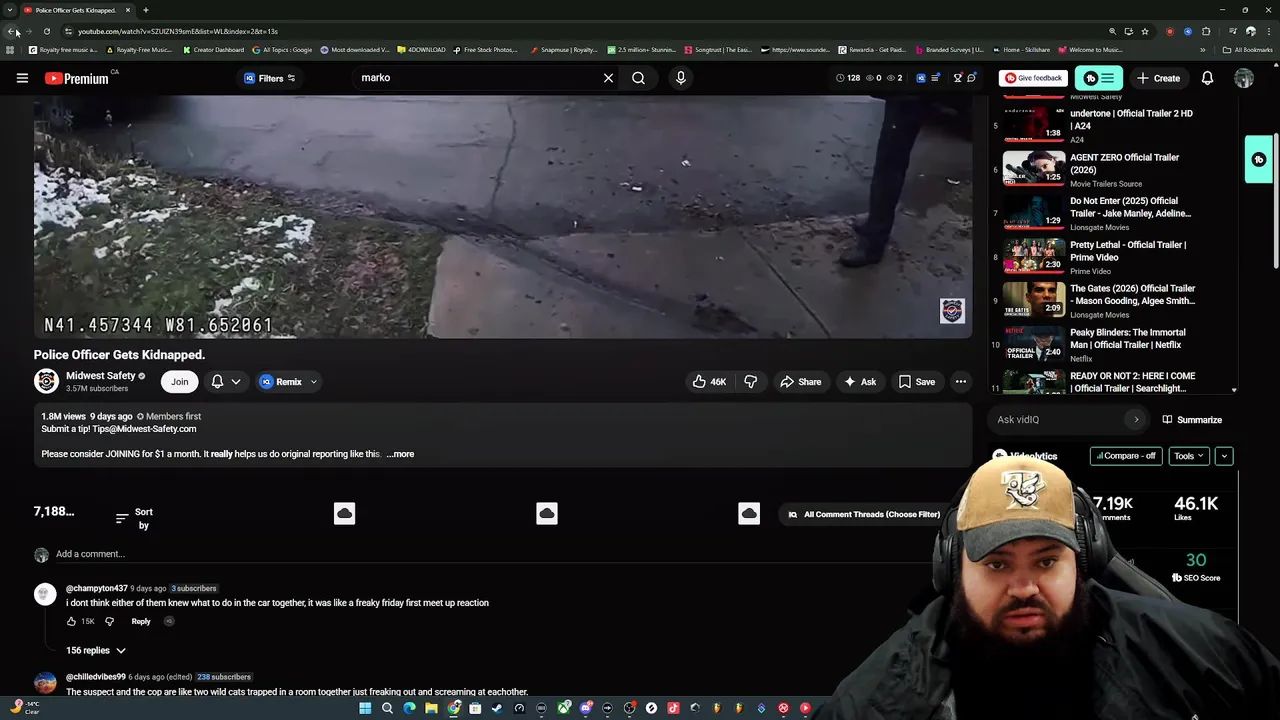Image resolution: width=1280 pixels, height=720 pixels.
Task: Open account avatar menu
Action: pos(1244,78)
